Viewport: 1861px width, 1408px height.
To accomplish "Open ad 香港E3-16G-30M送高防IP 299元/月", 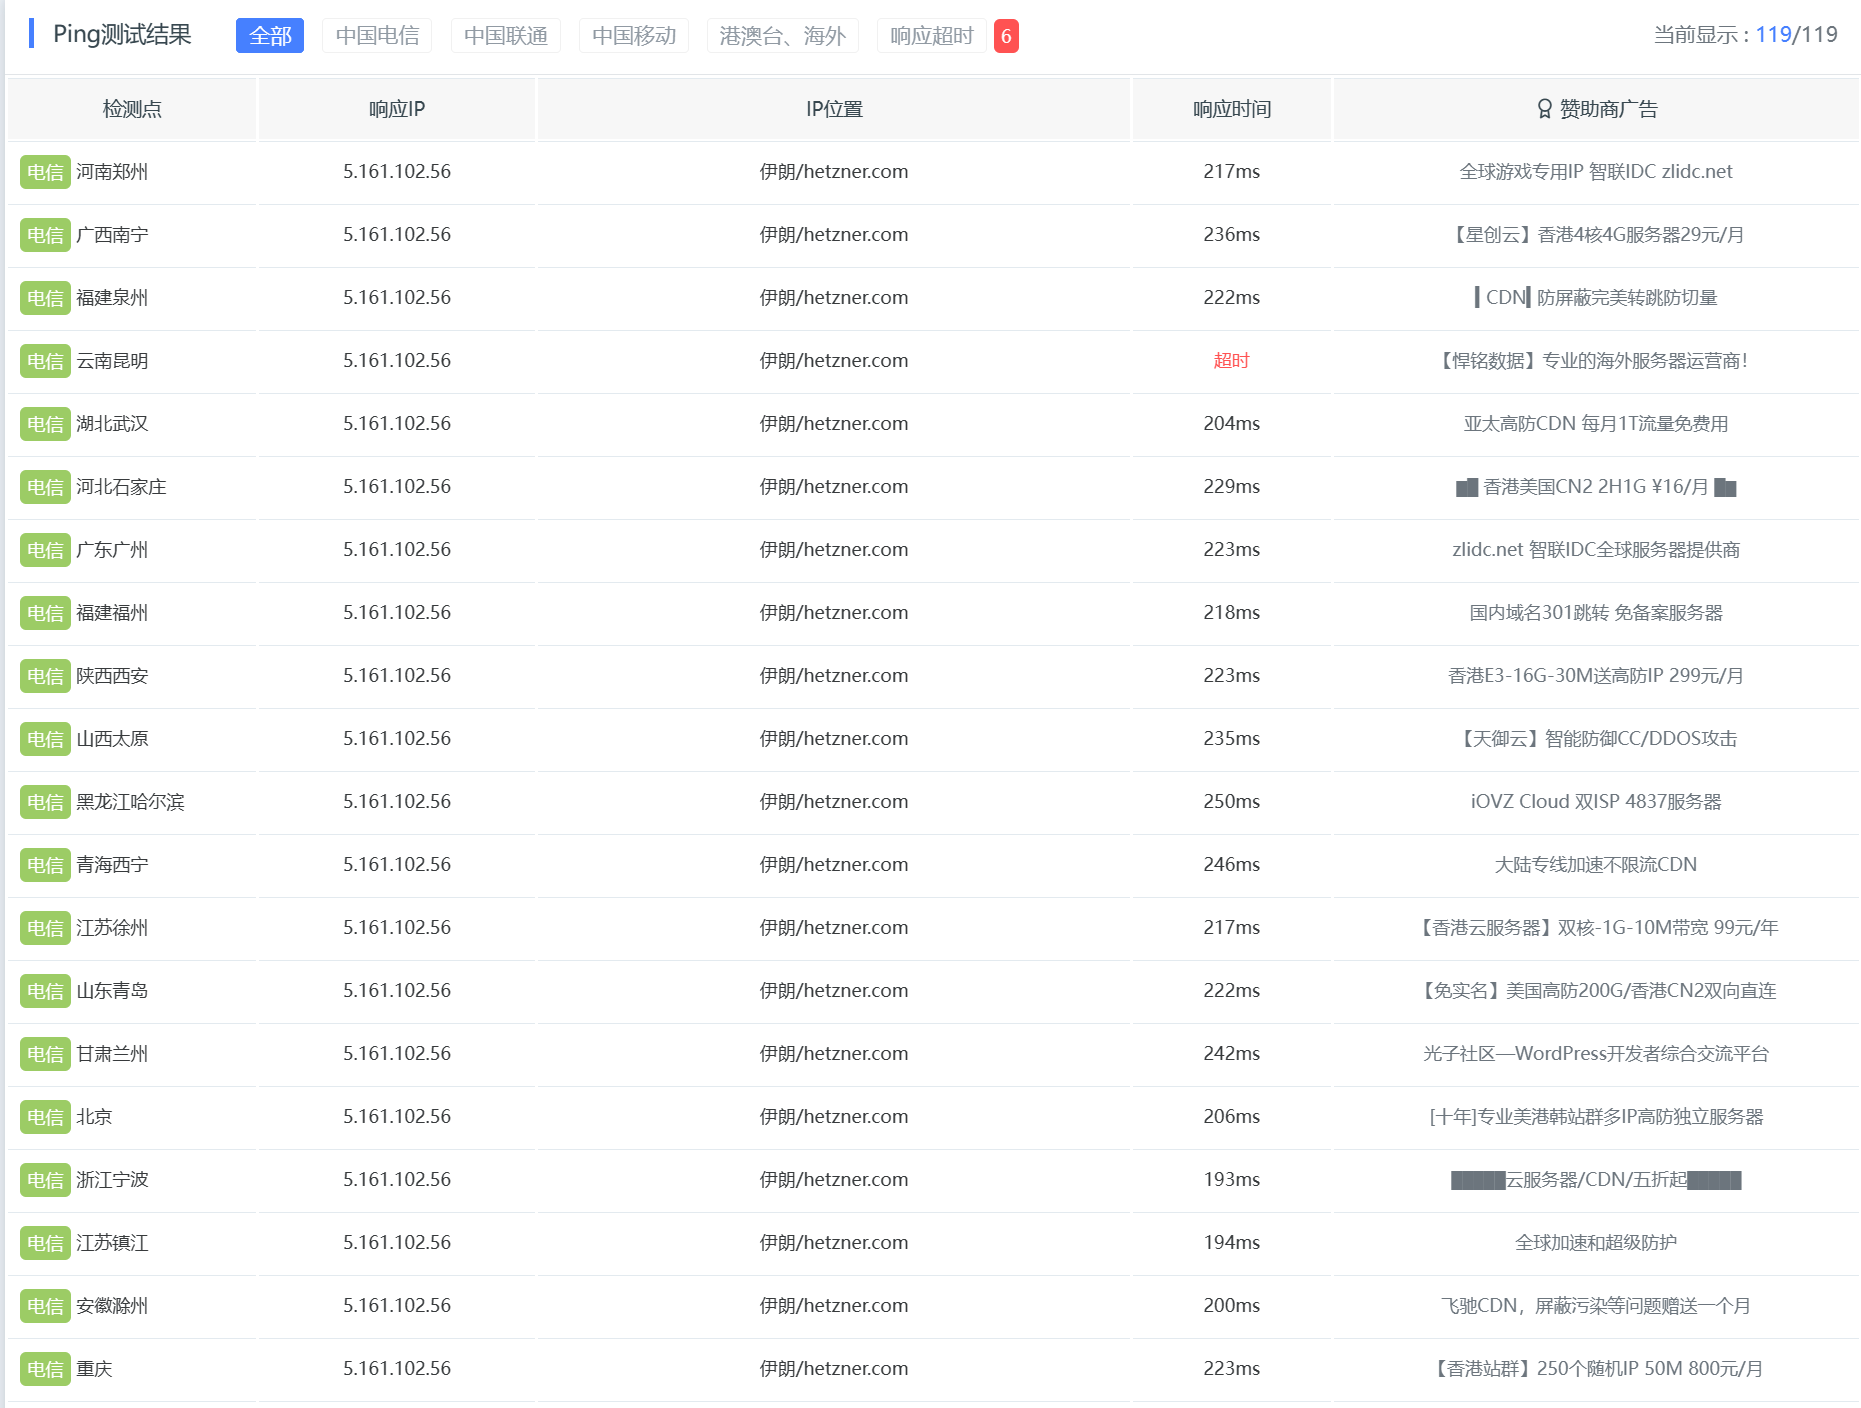I will 1596,675.
